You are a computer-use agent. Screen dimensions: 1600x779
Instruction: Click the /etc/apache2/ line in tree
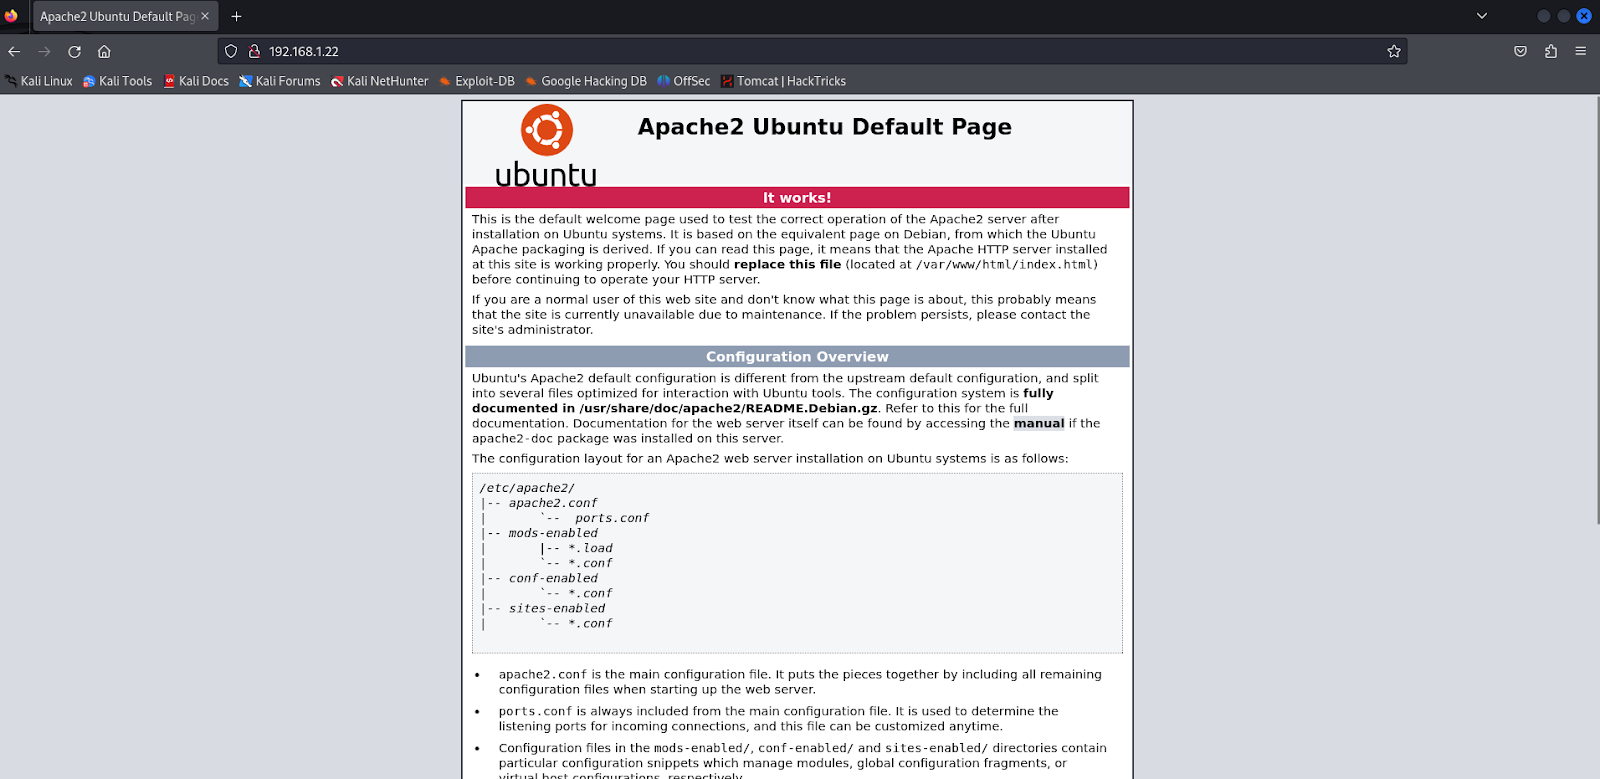pos(527,488)
